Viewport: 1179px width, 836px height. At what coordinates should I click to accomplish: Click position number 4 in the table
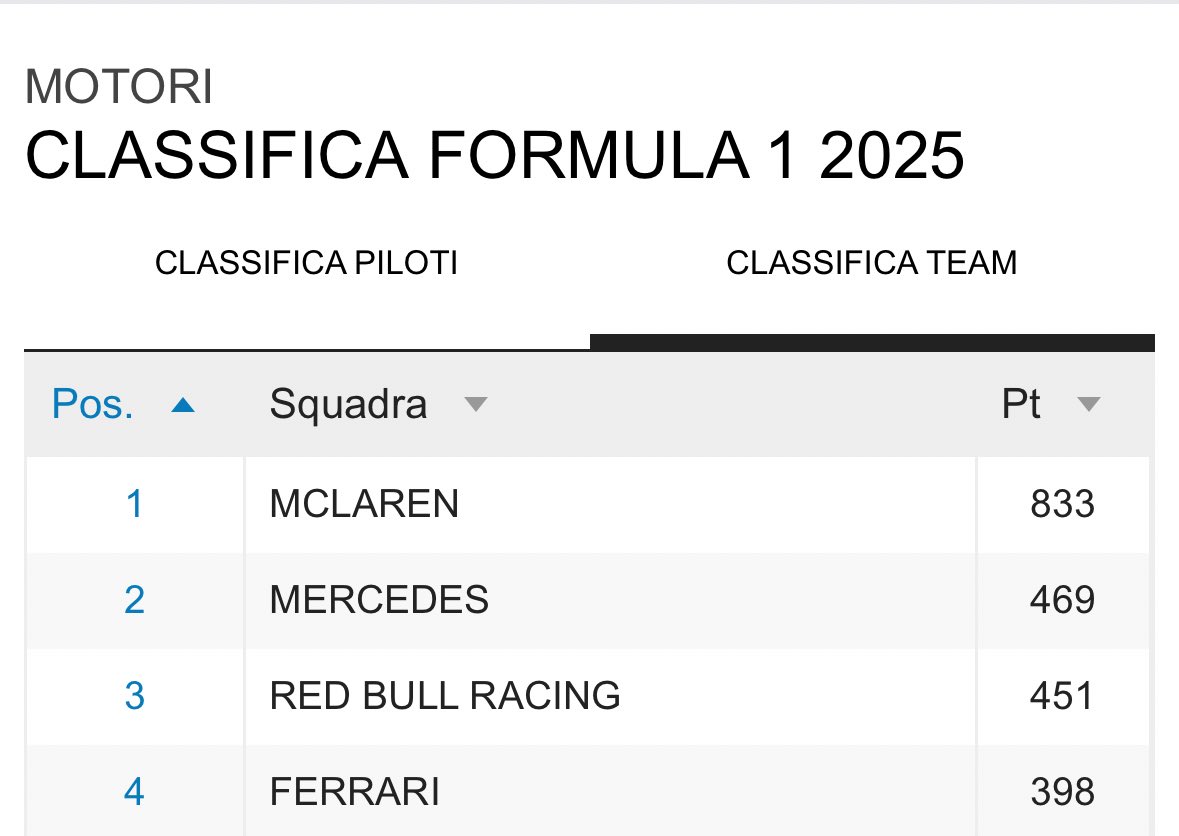pyautogui.click(x=135, y=792)
